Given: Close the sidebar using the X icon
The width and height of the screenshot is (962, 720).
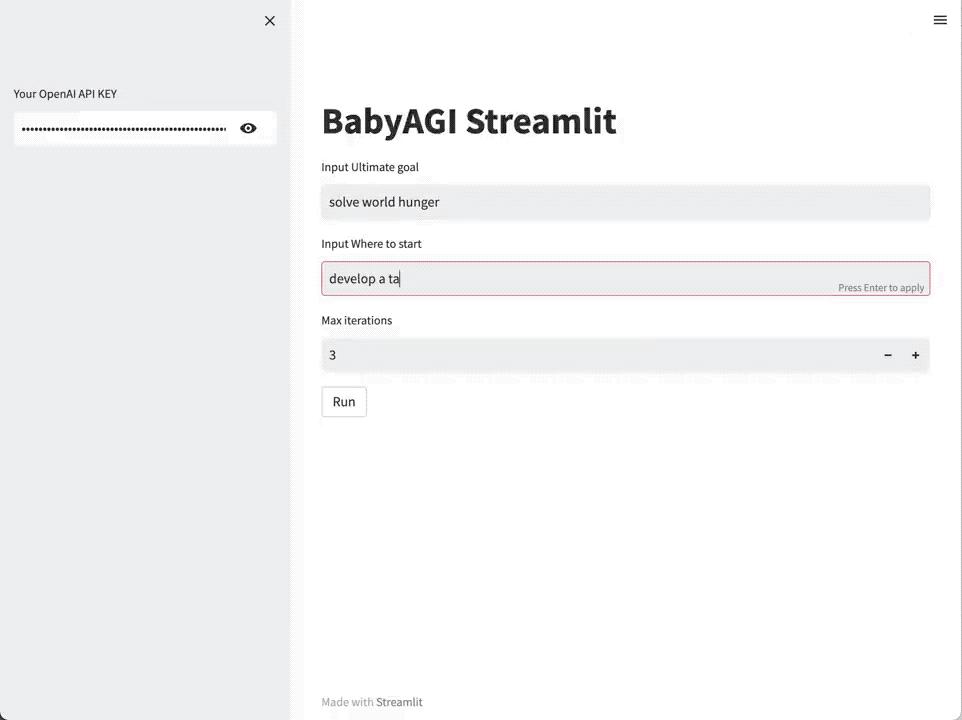Looking at the screenshot, I should [269, 20].
